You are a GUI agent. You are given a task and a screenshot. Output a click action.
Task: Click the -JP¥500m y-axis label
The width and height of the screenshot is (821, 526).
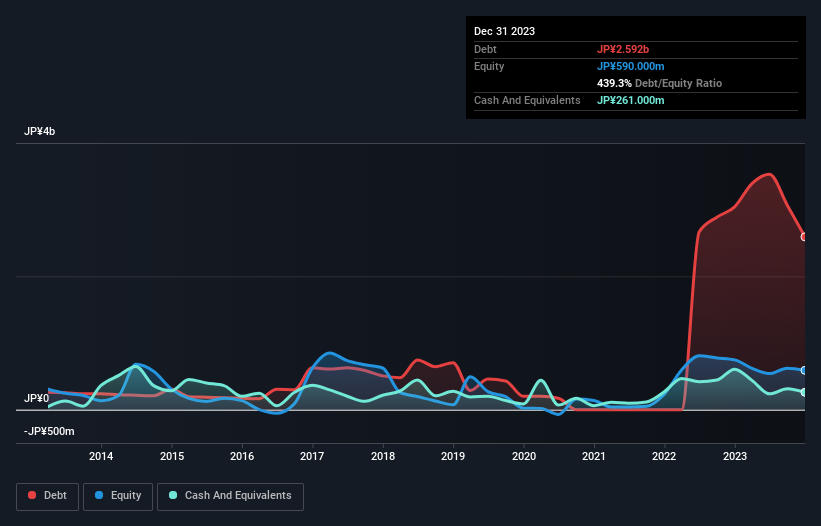point(49,432)
